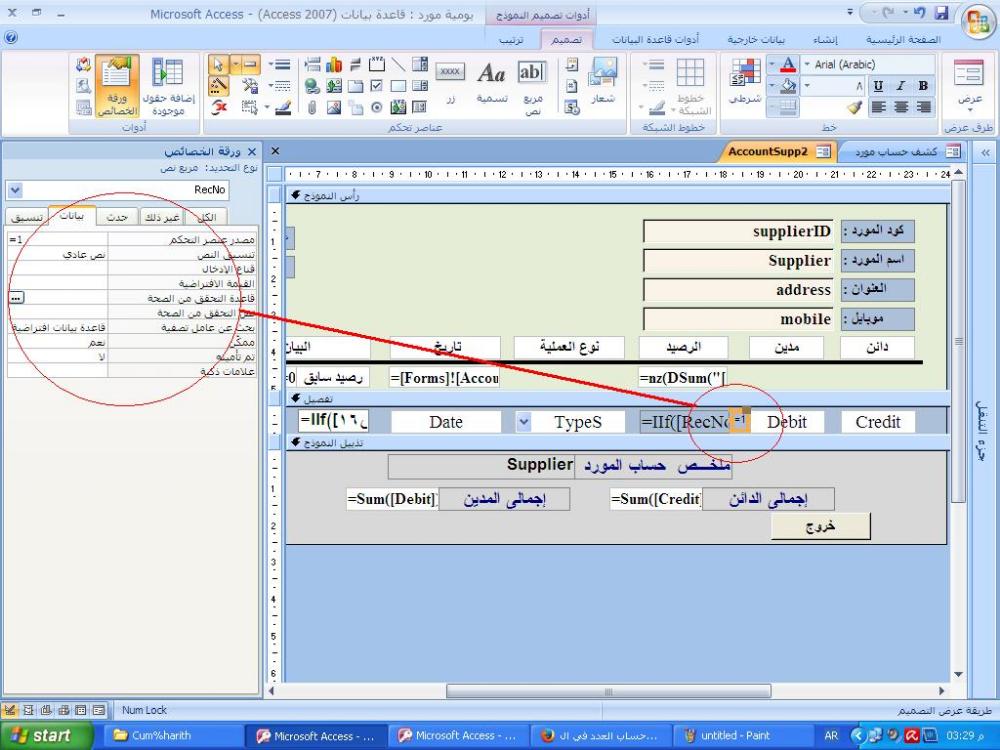Image resolution: width=1000 pixels, height=750 pixels.
Task: Insert date and time icon
Action: (572, 107)
